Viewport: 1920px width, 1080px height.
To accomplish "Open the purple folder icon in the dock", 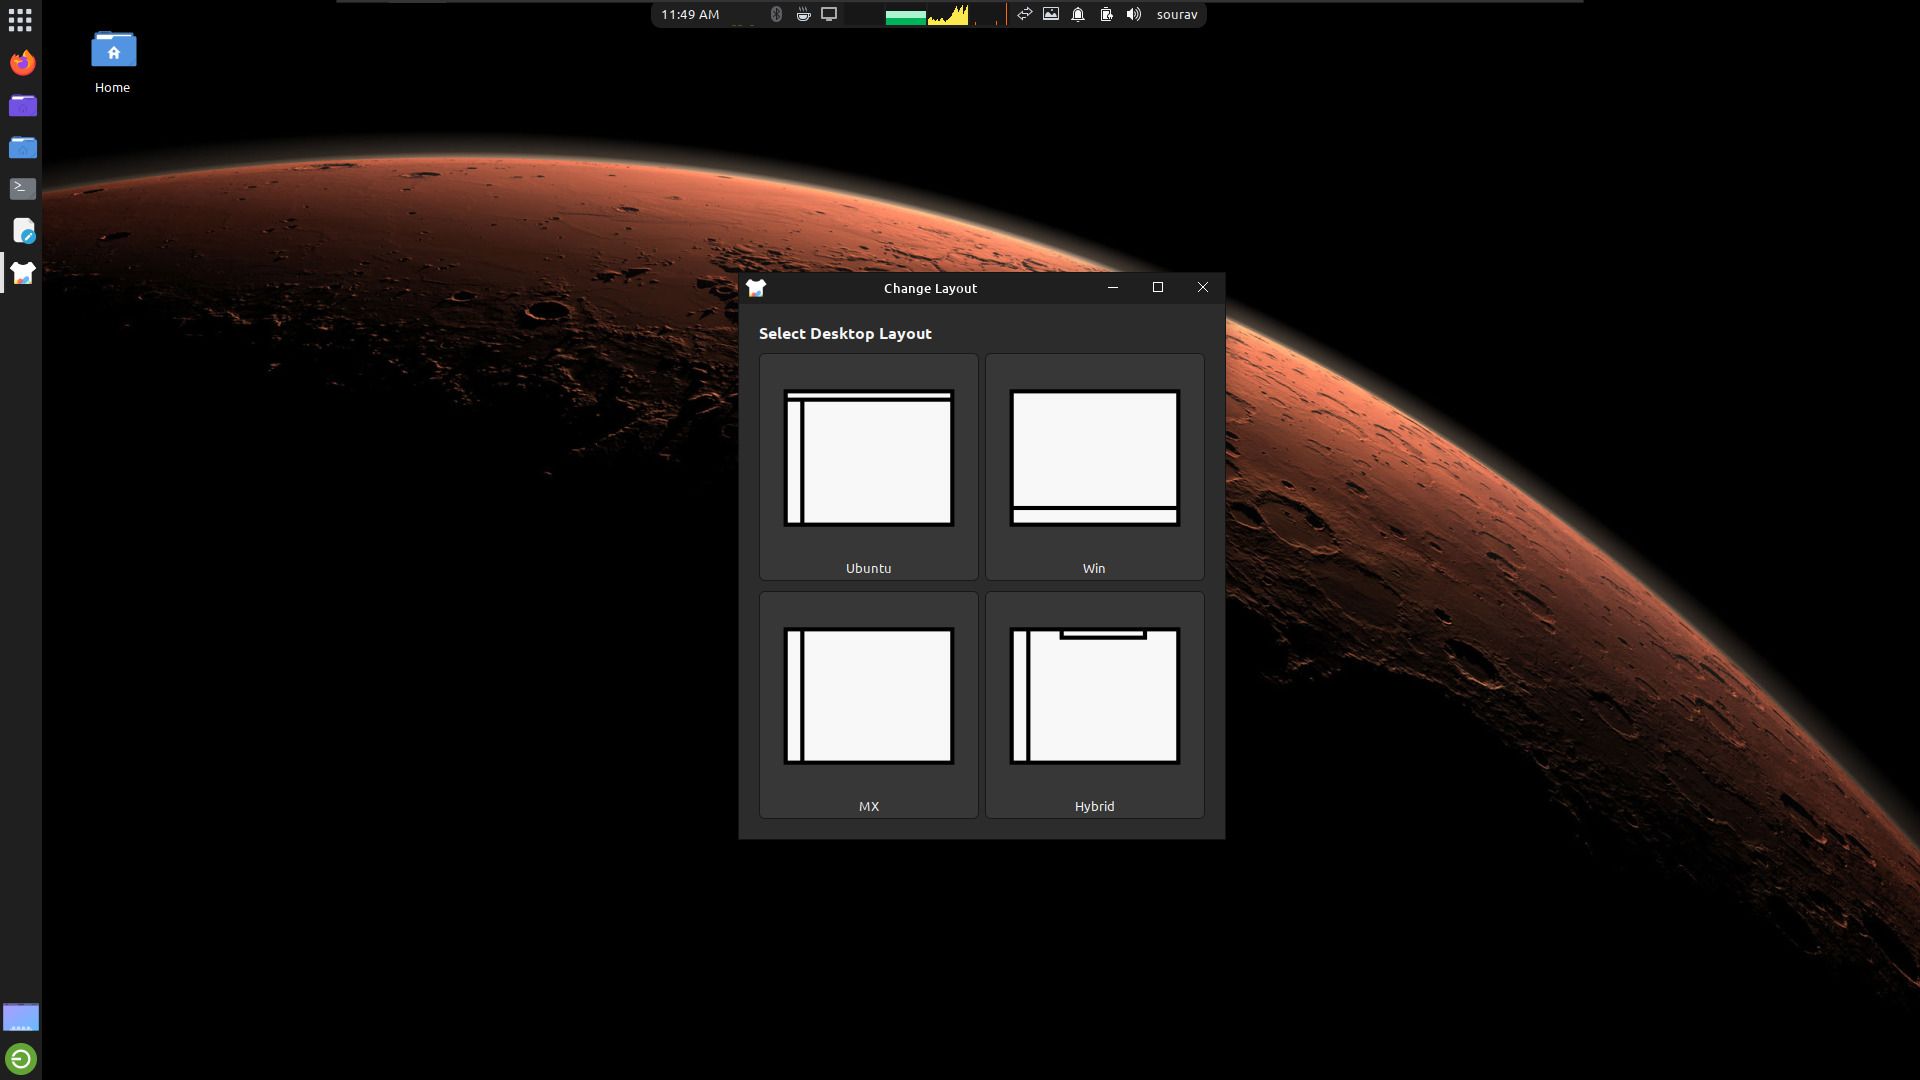I will point(22,106).
